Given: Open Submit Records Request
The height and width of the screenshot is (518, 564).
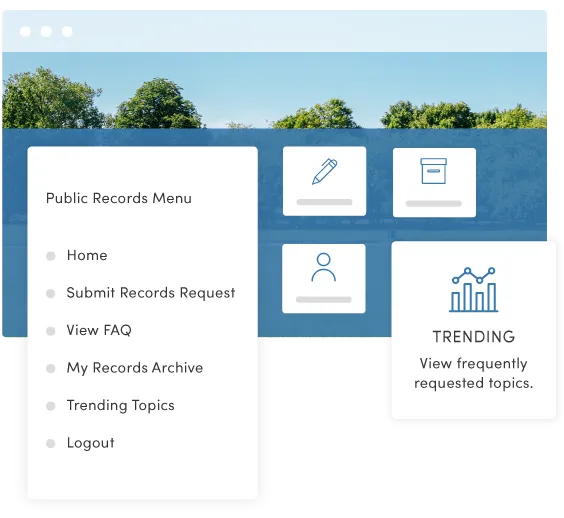Looking at the screenshot, I should pyautogui.click(x=151, y=293).
